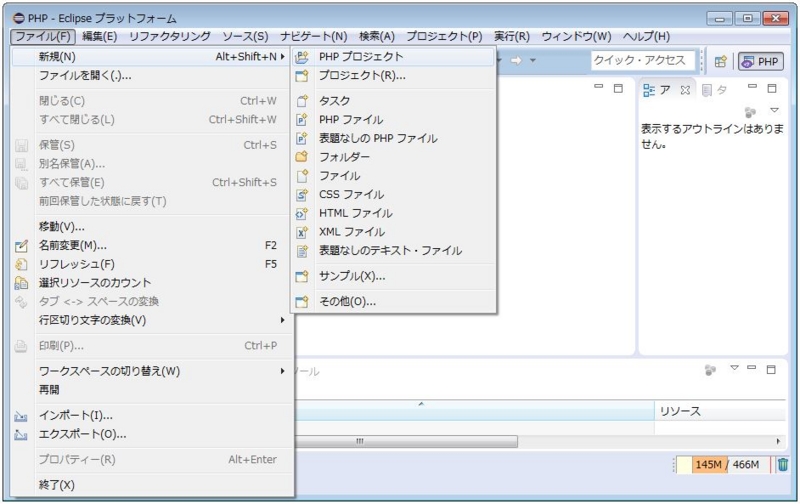Open forward history dropdown arrow
This screenshot has height=504, width=800.
pos(533,61)
